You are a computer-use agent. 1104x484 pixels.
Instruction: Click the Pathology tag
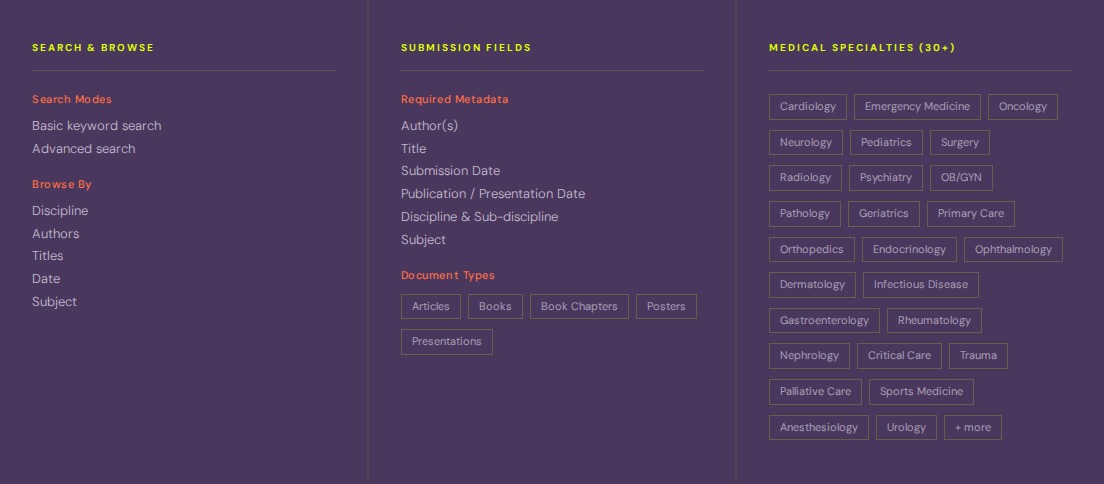pos(804,213)
